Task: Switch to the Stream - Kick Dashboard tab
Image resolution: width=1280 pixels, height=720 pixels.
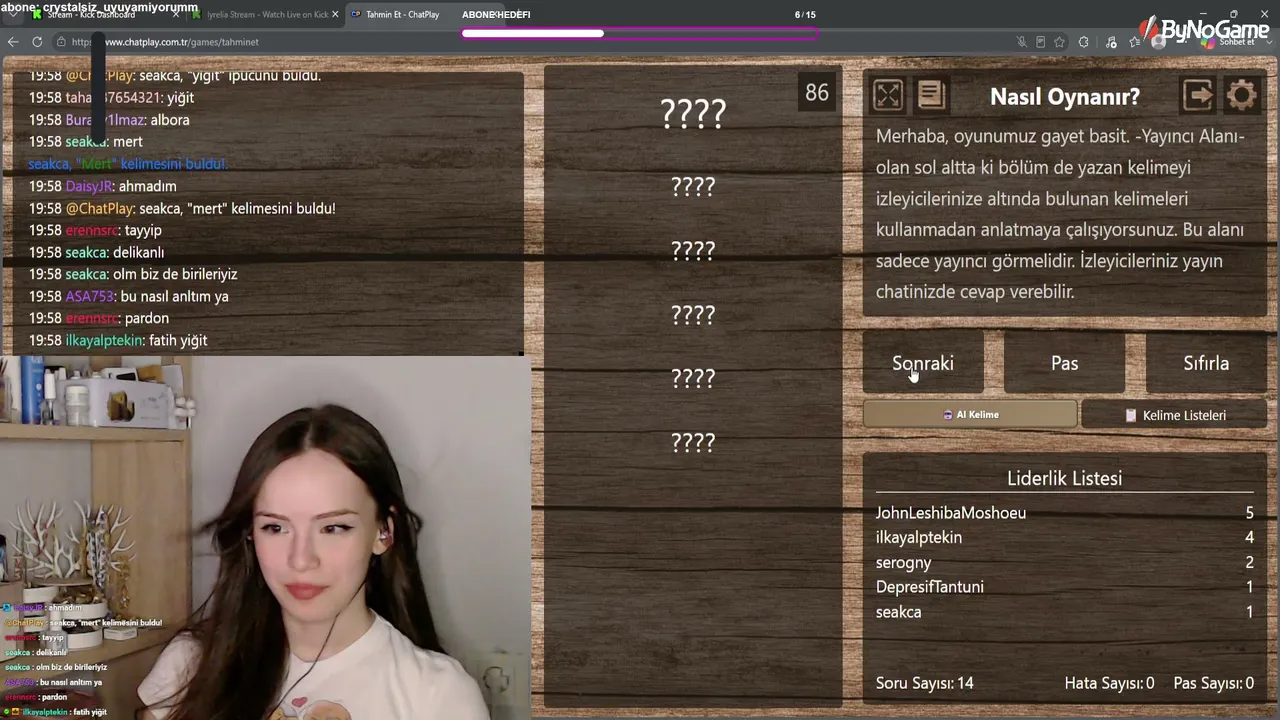Action: (105, 14)
